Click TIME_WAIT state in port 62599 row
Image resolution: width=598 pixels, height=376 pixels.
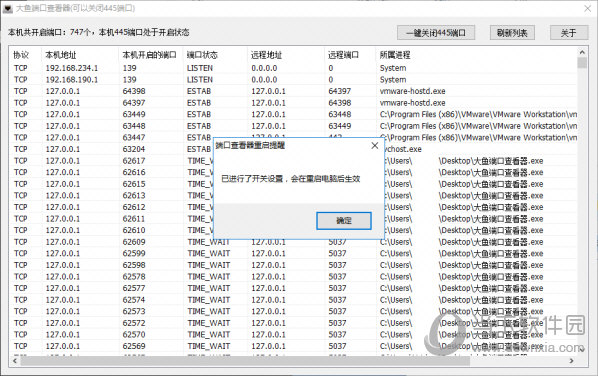pos(209,254)
